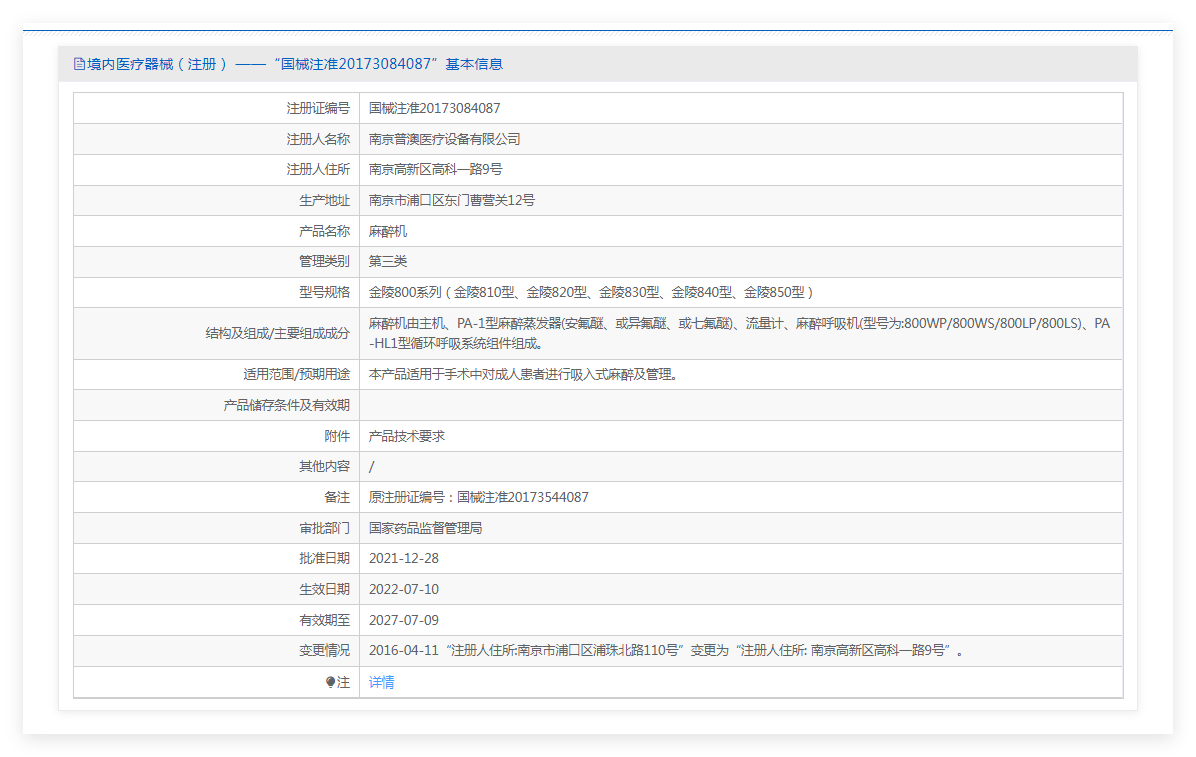Click the document icon before 境内医疗器械 heading
1196x757 pixels.
point(79,64)
